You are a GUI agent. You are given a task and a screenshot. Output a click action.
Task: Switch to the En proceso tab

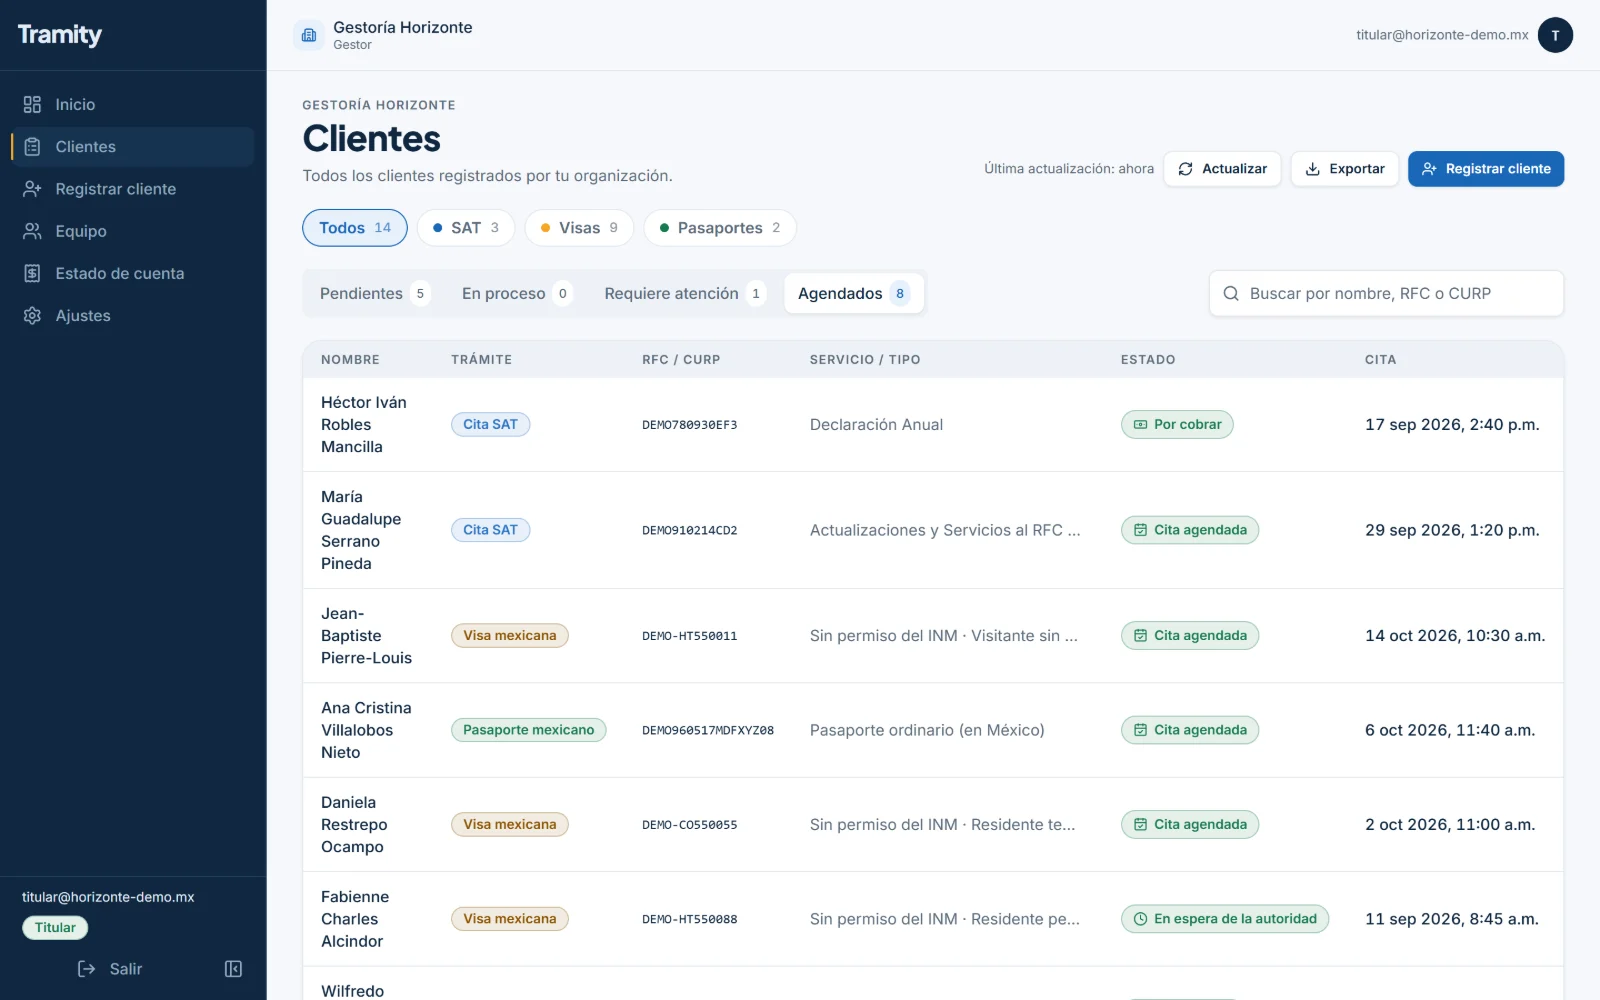point(516,293)
